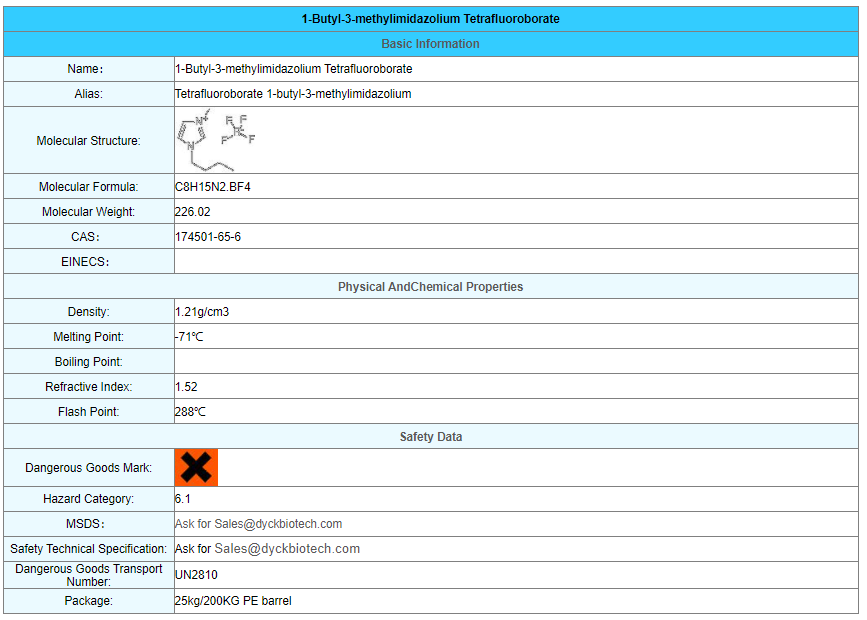This screenshot has width=867, height=620.
Task: Click the Physical AndChemical Properties section header
Action: (431, 287)
